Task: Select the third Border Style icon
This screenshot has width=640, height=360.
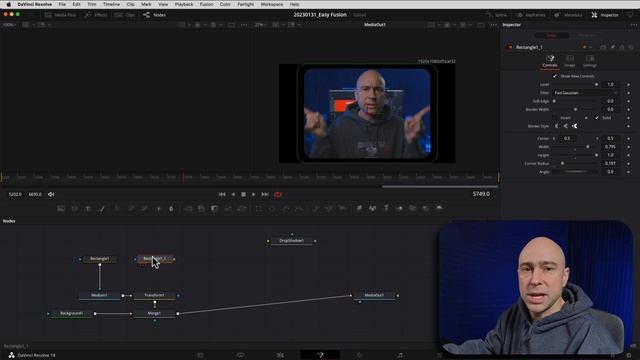Action: (x=574, y=126)
